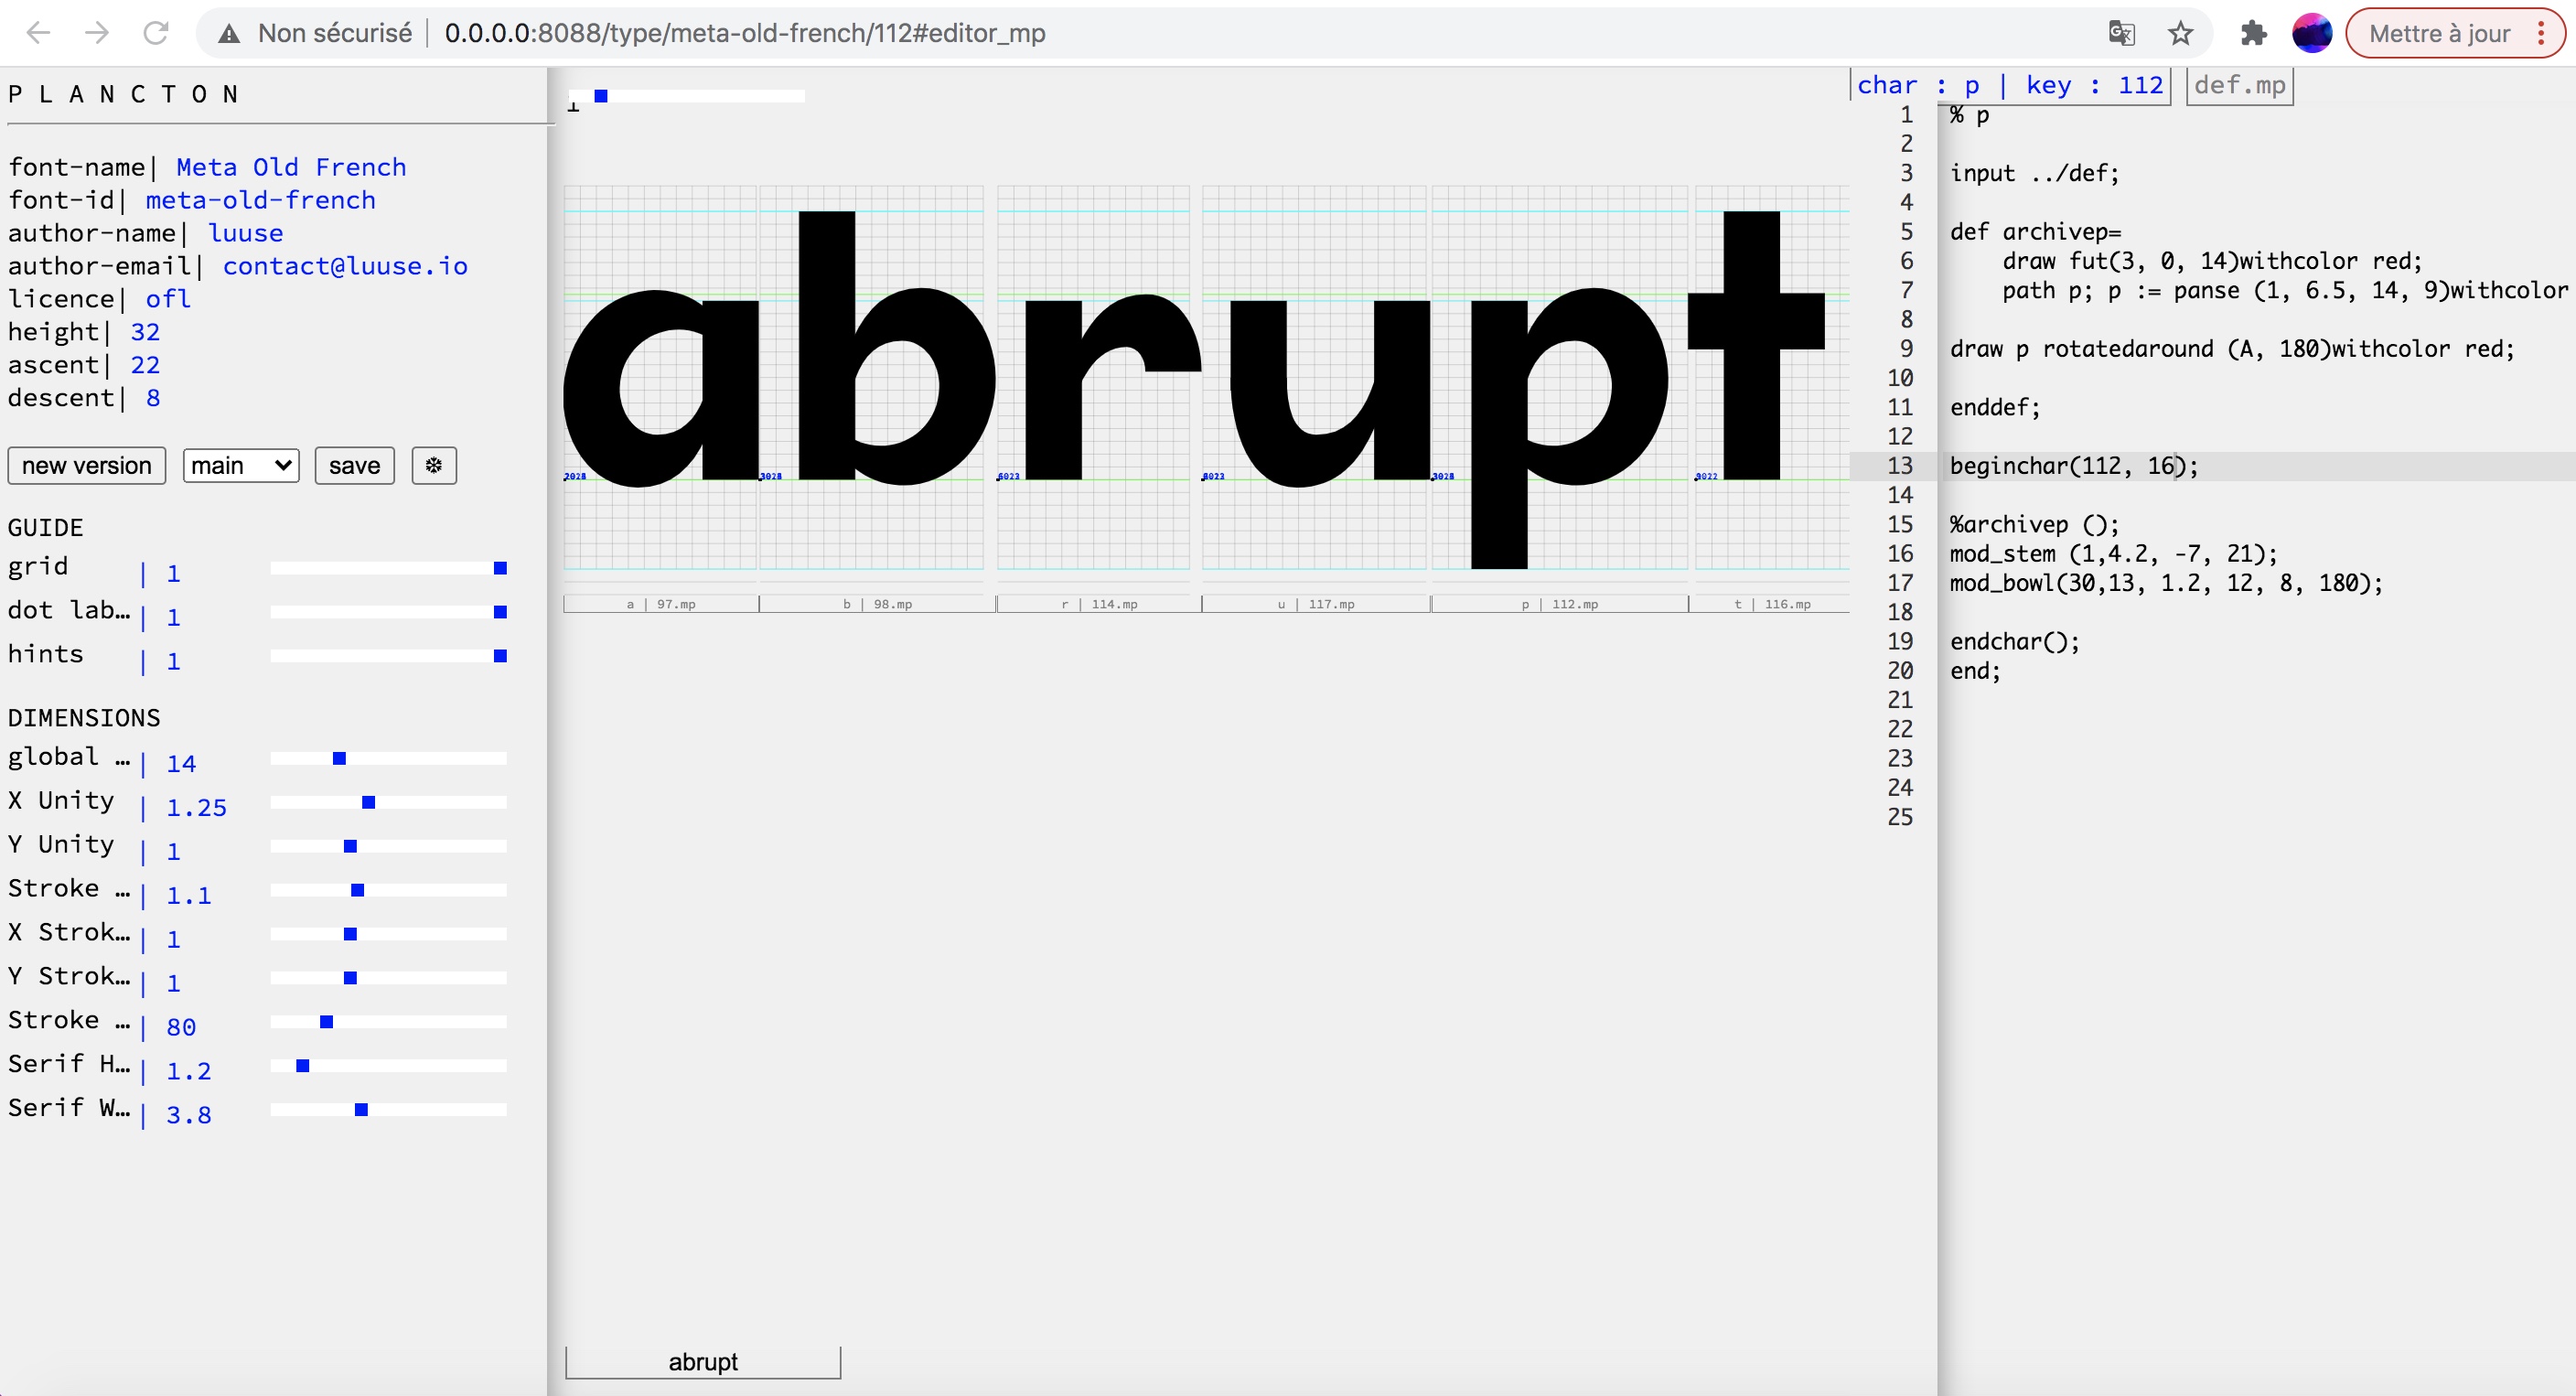Toggle the grid guide slider
The height and width of the screenshot is (1396, 2576).
click(500, 569)
